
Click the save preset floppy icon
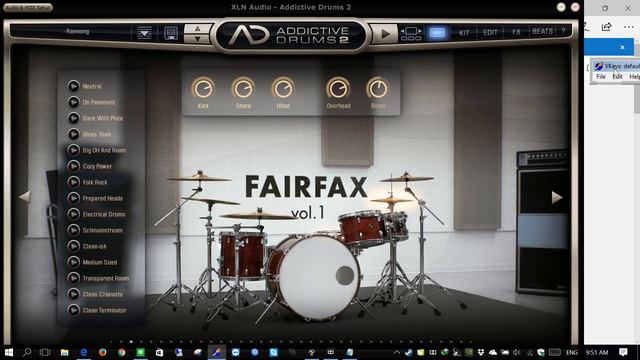coord(171,33)
